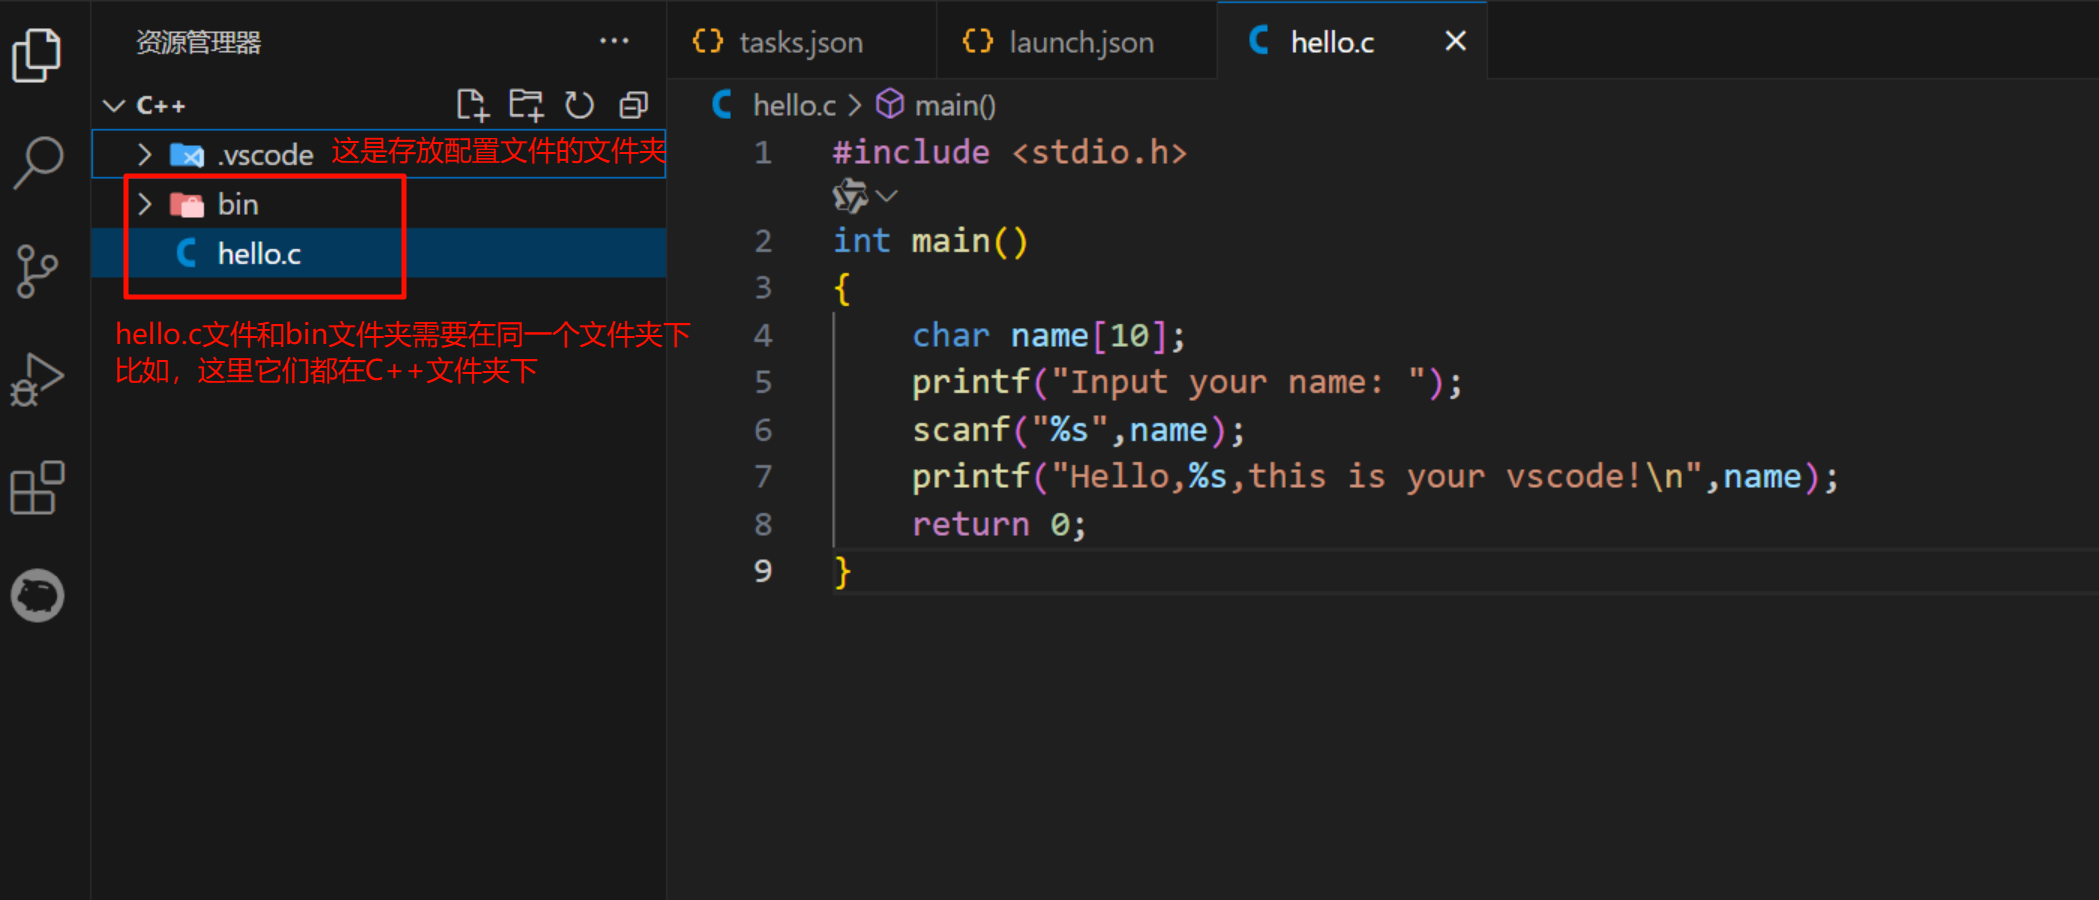
Task: Click the 资源管理器 panel title
Action: pos(198,42)
